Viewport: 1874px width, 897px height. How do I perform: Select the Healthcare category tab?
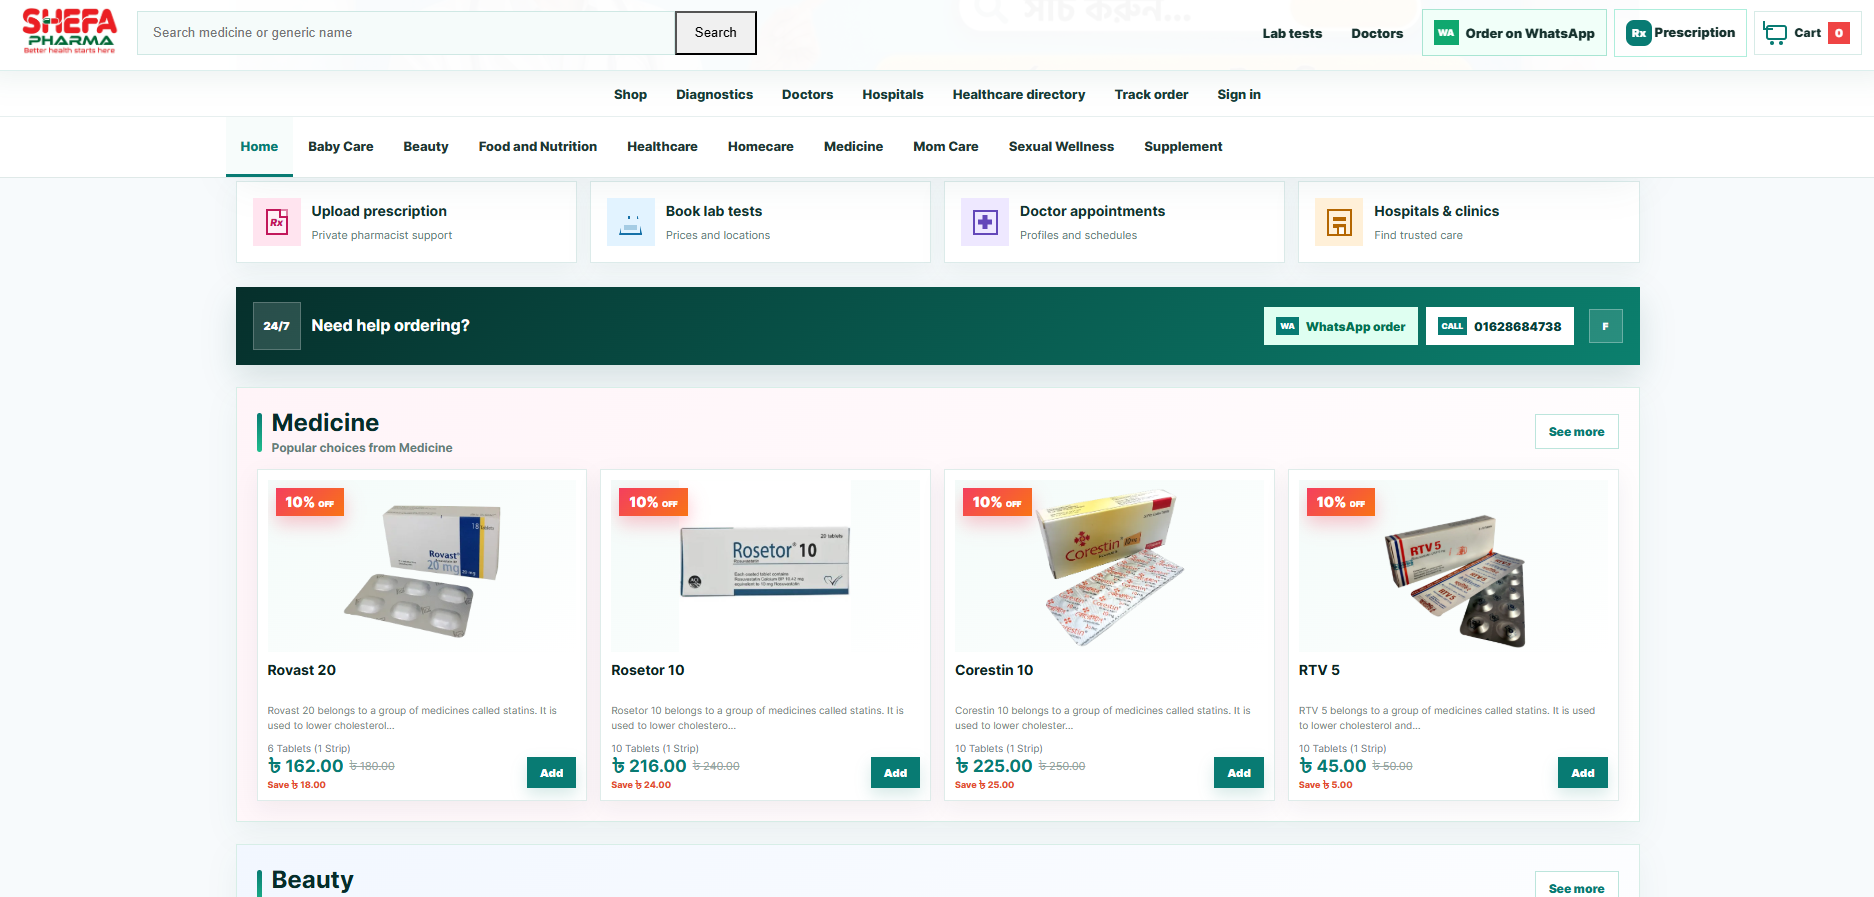[x=662, y=146]
